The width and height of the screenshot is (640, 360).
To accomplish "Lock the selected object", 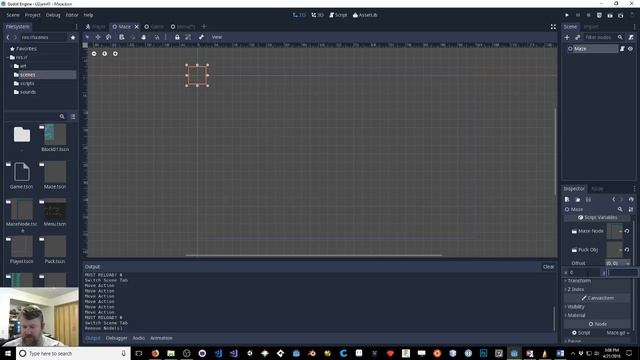I will pos(177,37).
